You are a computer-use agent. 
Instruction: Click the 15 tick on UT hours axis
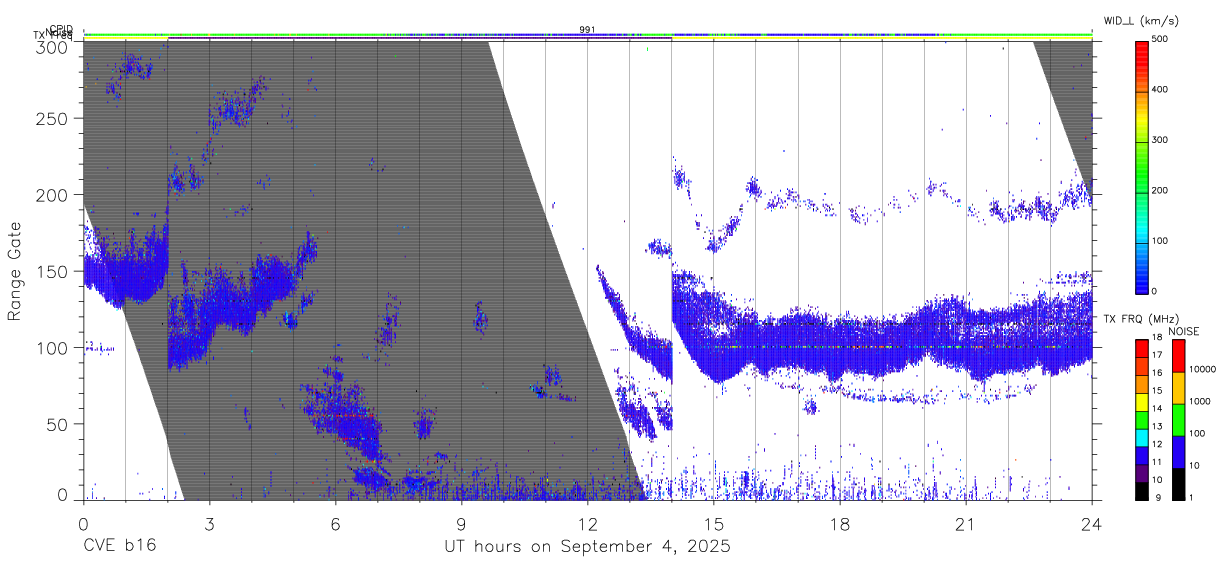pyautogui.click(x=714, y=523)
